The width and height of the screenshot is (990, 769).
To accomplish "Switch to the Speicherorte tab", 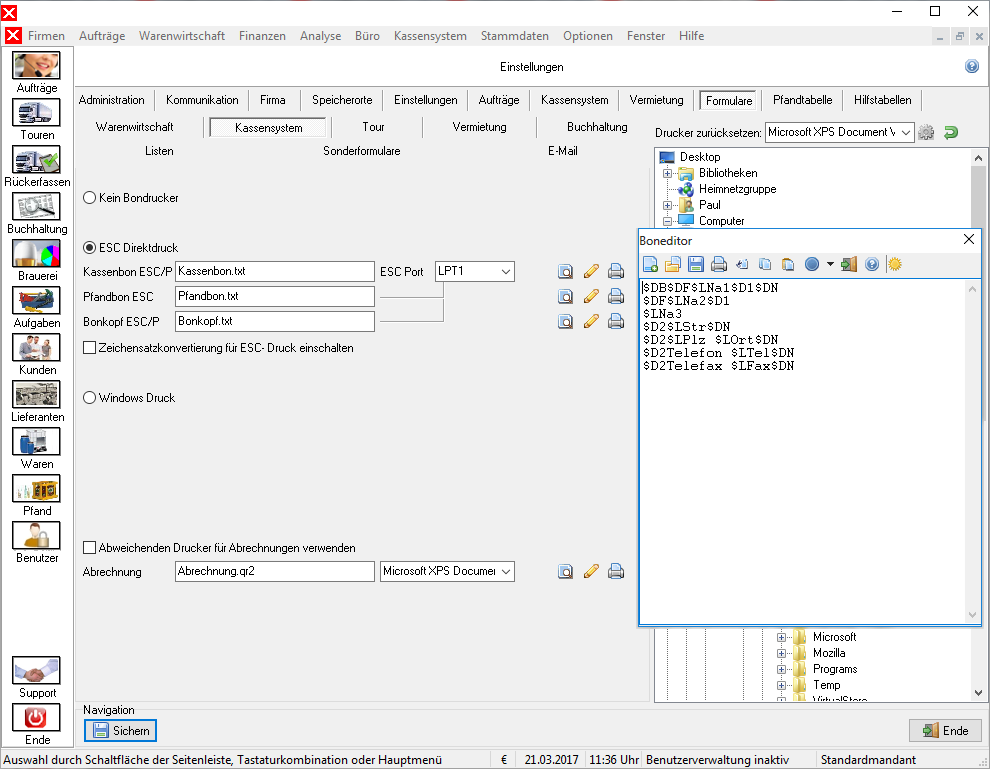I will (342, 100).
